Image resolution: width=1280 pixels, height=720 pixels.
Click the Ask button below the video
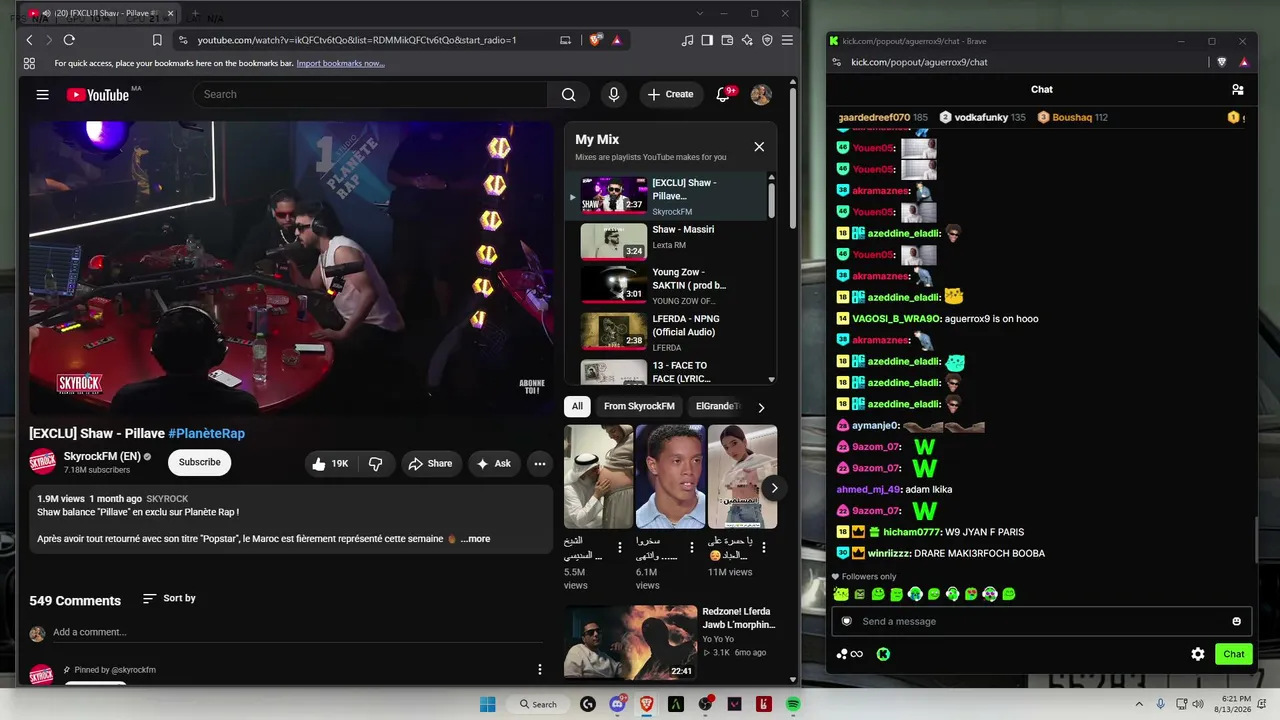[x=494, y=464]
